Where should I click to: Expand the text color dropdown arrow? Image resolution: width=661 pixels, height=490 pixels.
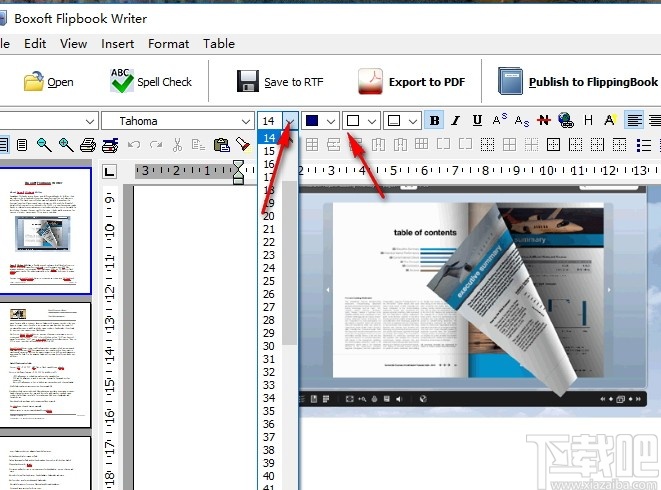(331, 121)
